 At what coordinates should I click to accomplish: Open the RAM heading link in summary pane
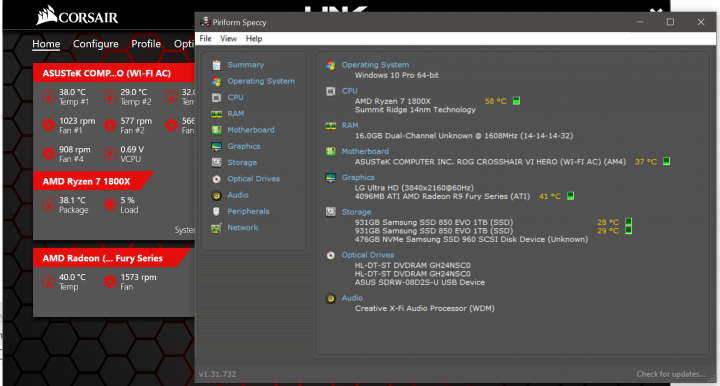(x=350, y=125)
